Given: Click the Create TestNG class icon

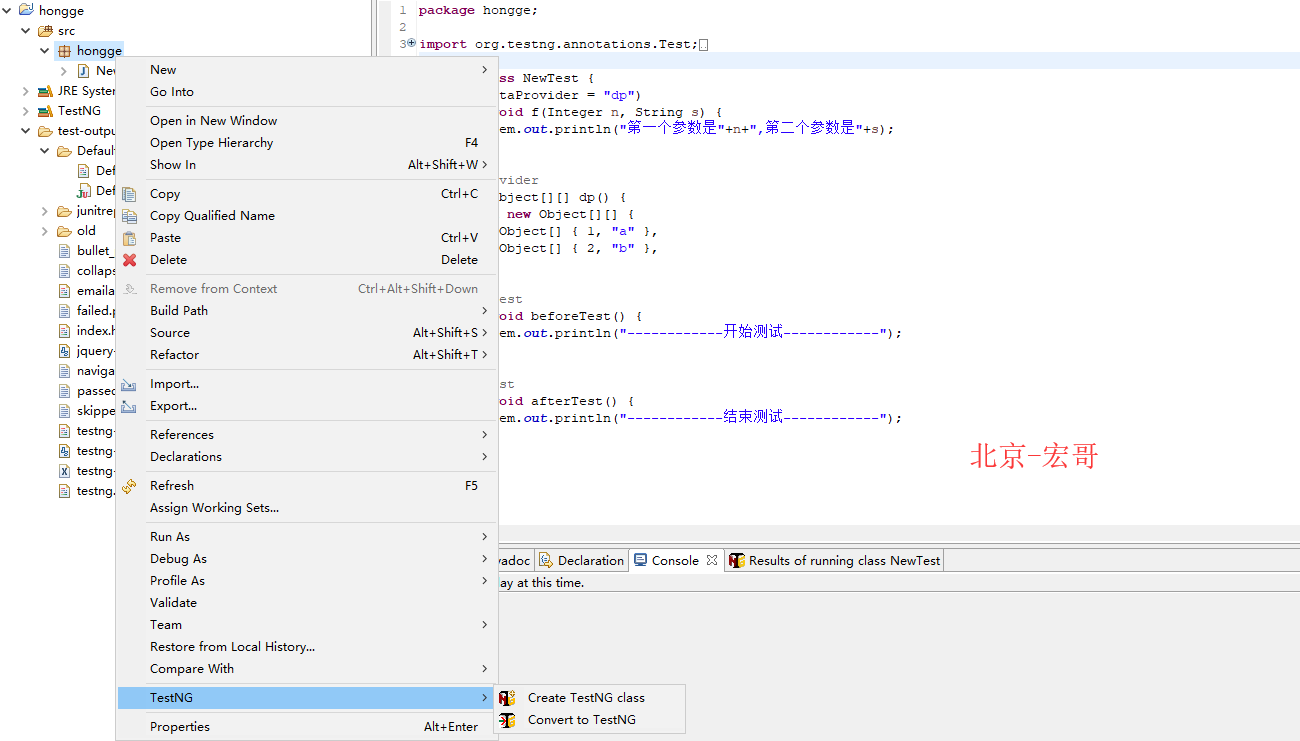Looking at the screenshot, I should pyautogui.click(x=508, y=698).
